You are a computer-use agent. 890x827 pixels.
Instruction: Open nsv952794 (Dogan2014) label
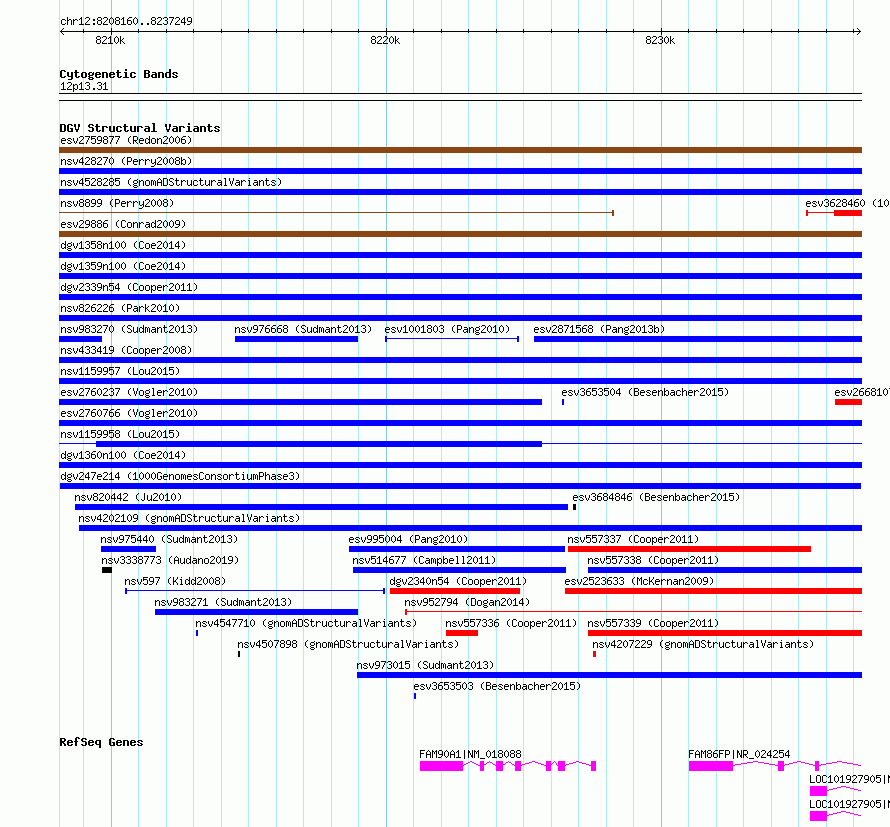click(x=467, y=602)
